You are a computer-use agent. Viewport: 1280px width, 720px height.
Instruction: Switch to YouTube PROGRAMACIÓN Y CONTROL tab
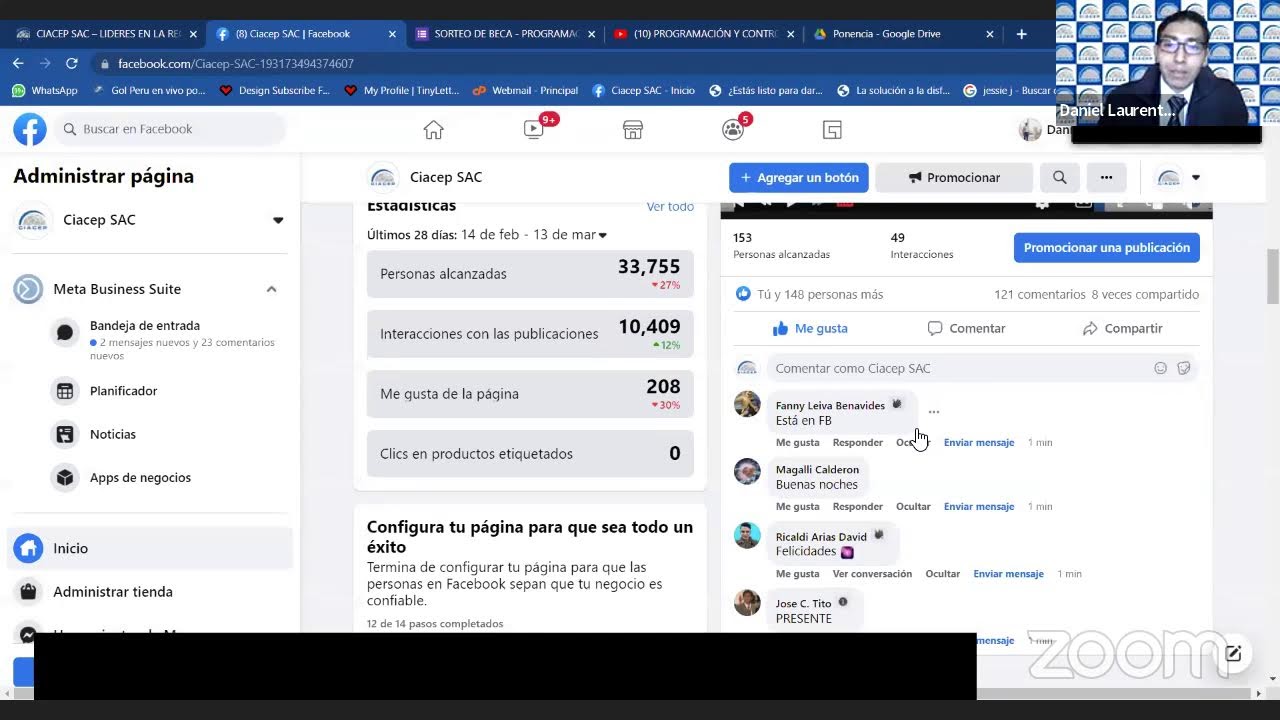click(705, 34)
